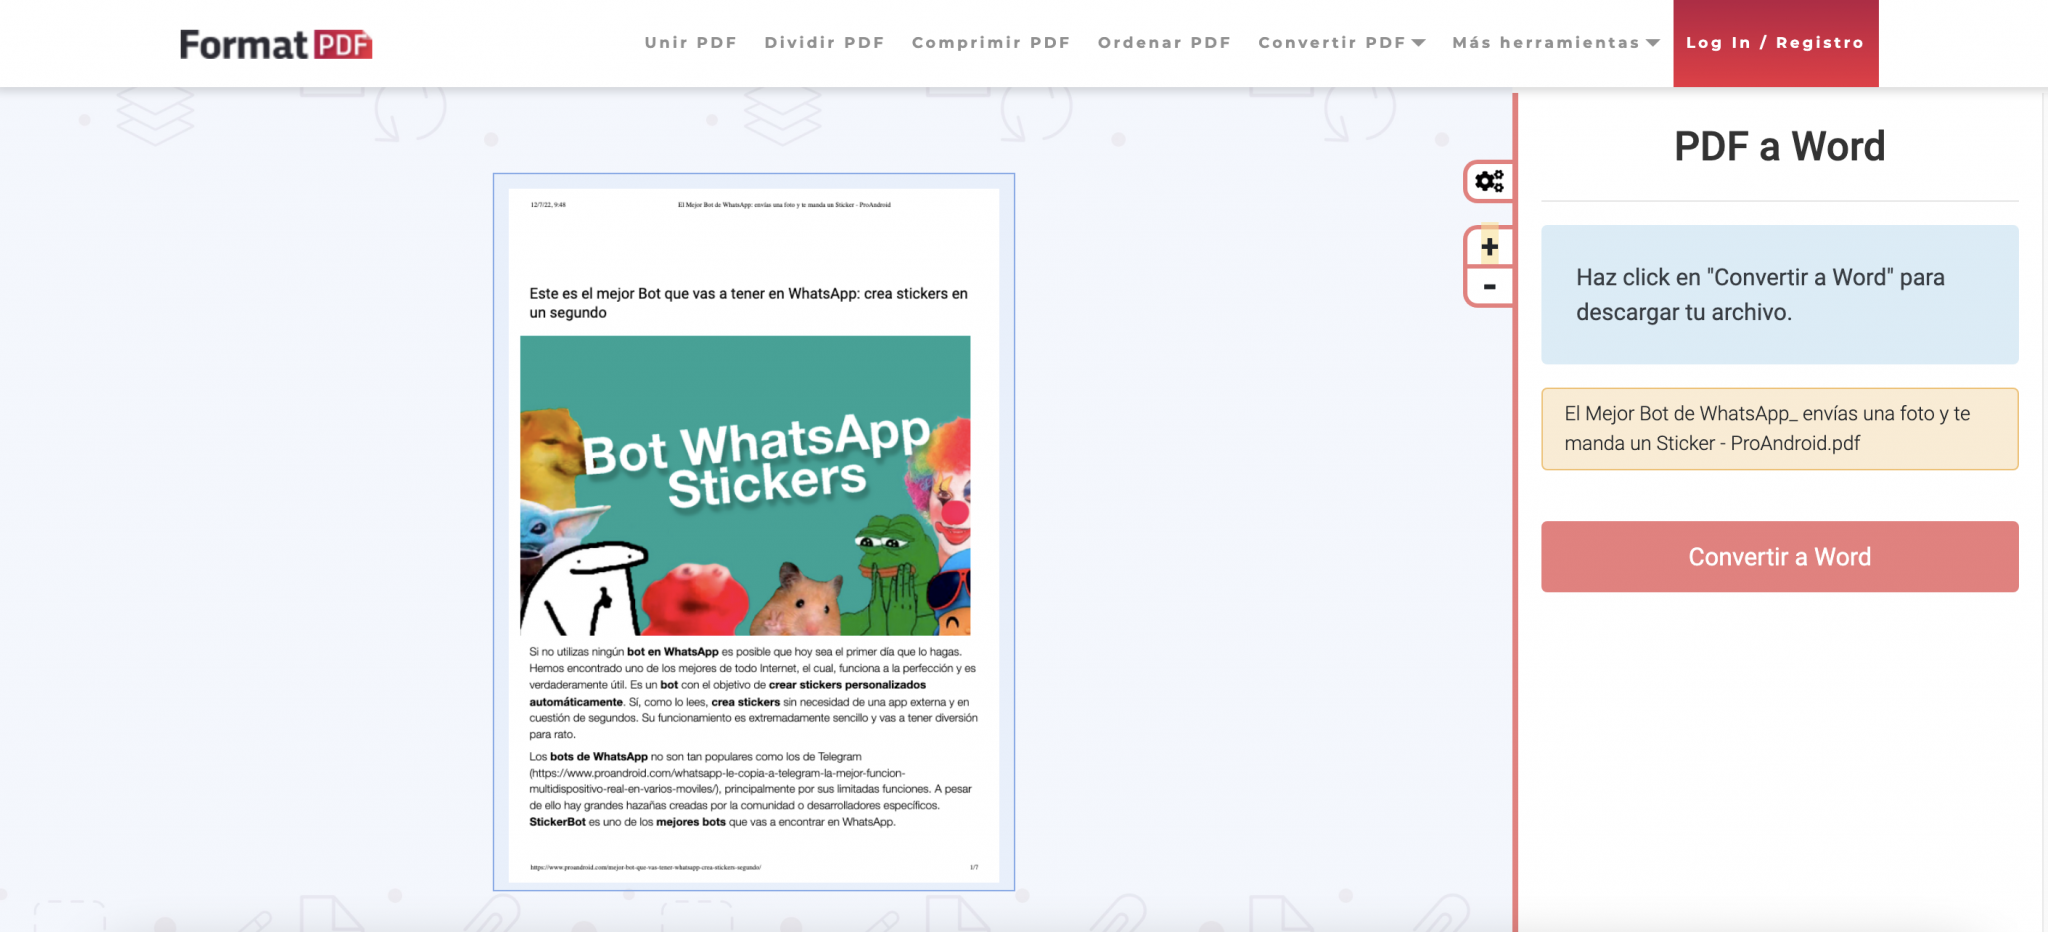
Task: Click the blue instructions box about Convertir a Word
Action: pos(1779,295)
